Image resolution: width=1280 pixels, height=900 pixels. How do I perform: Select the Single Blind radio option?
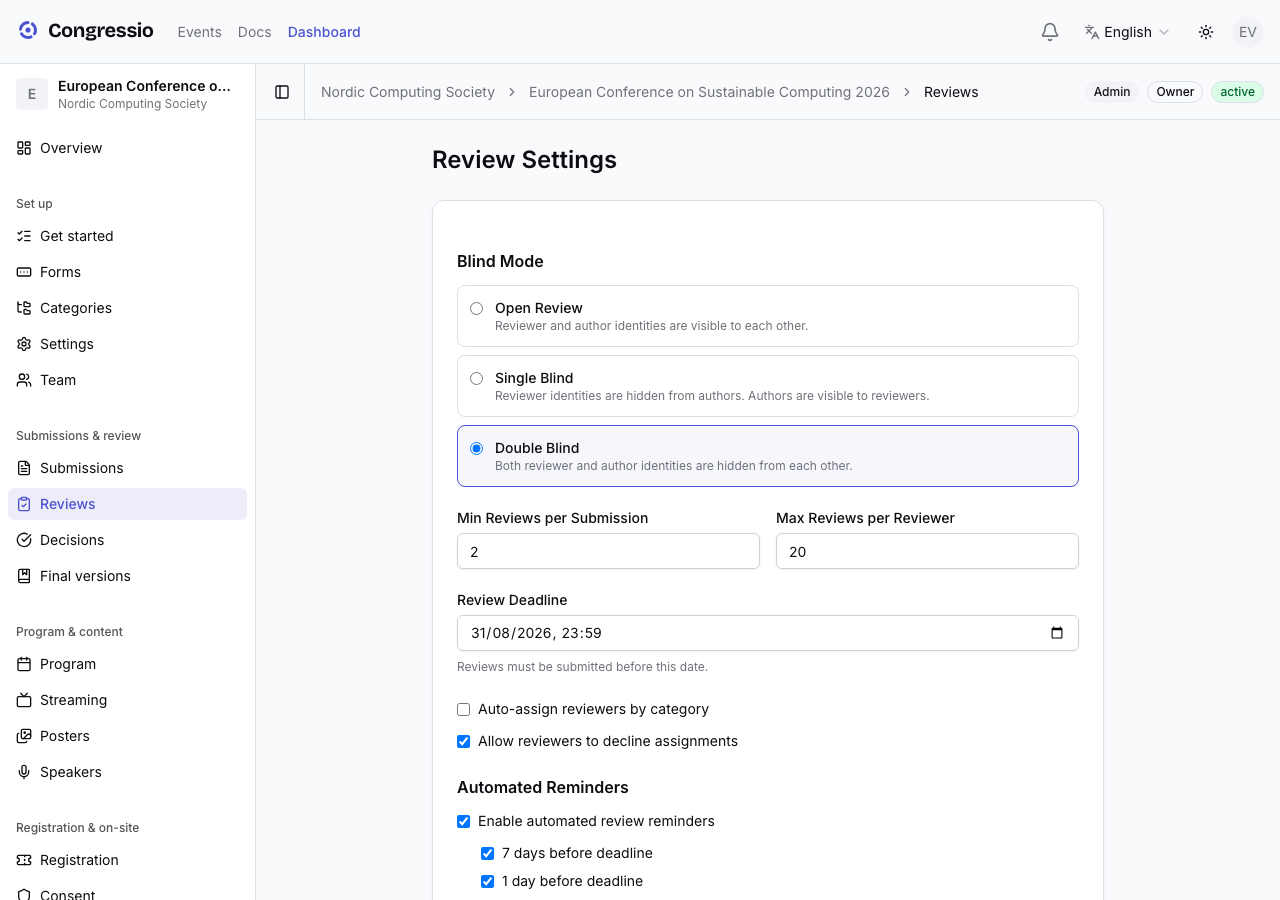click(x=477, y=378)
